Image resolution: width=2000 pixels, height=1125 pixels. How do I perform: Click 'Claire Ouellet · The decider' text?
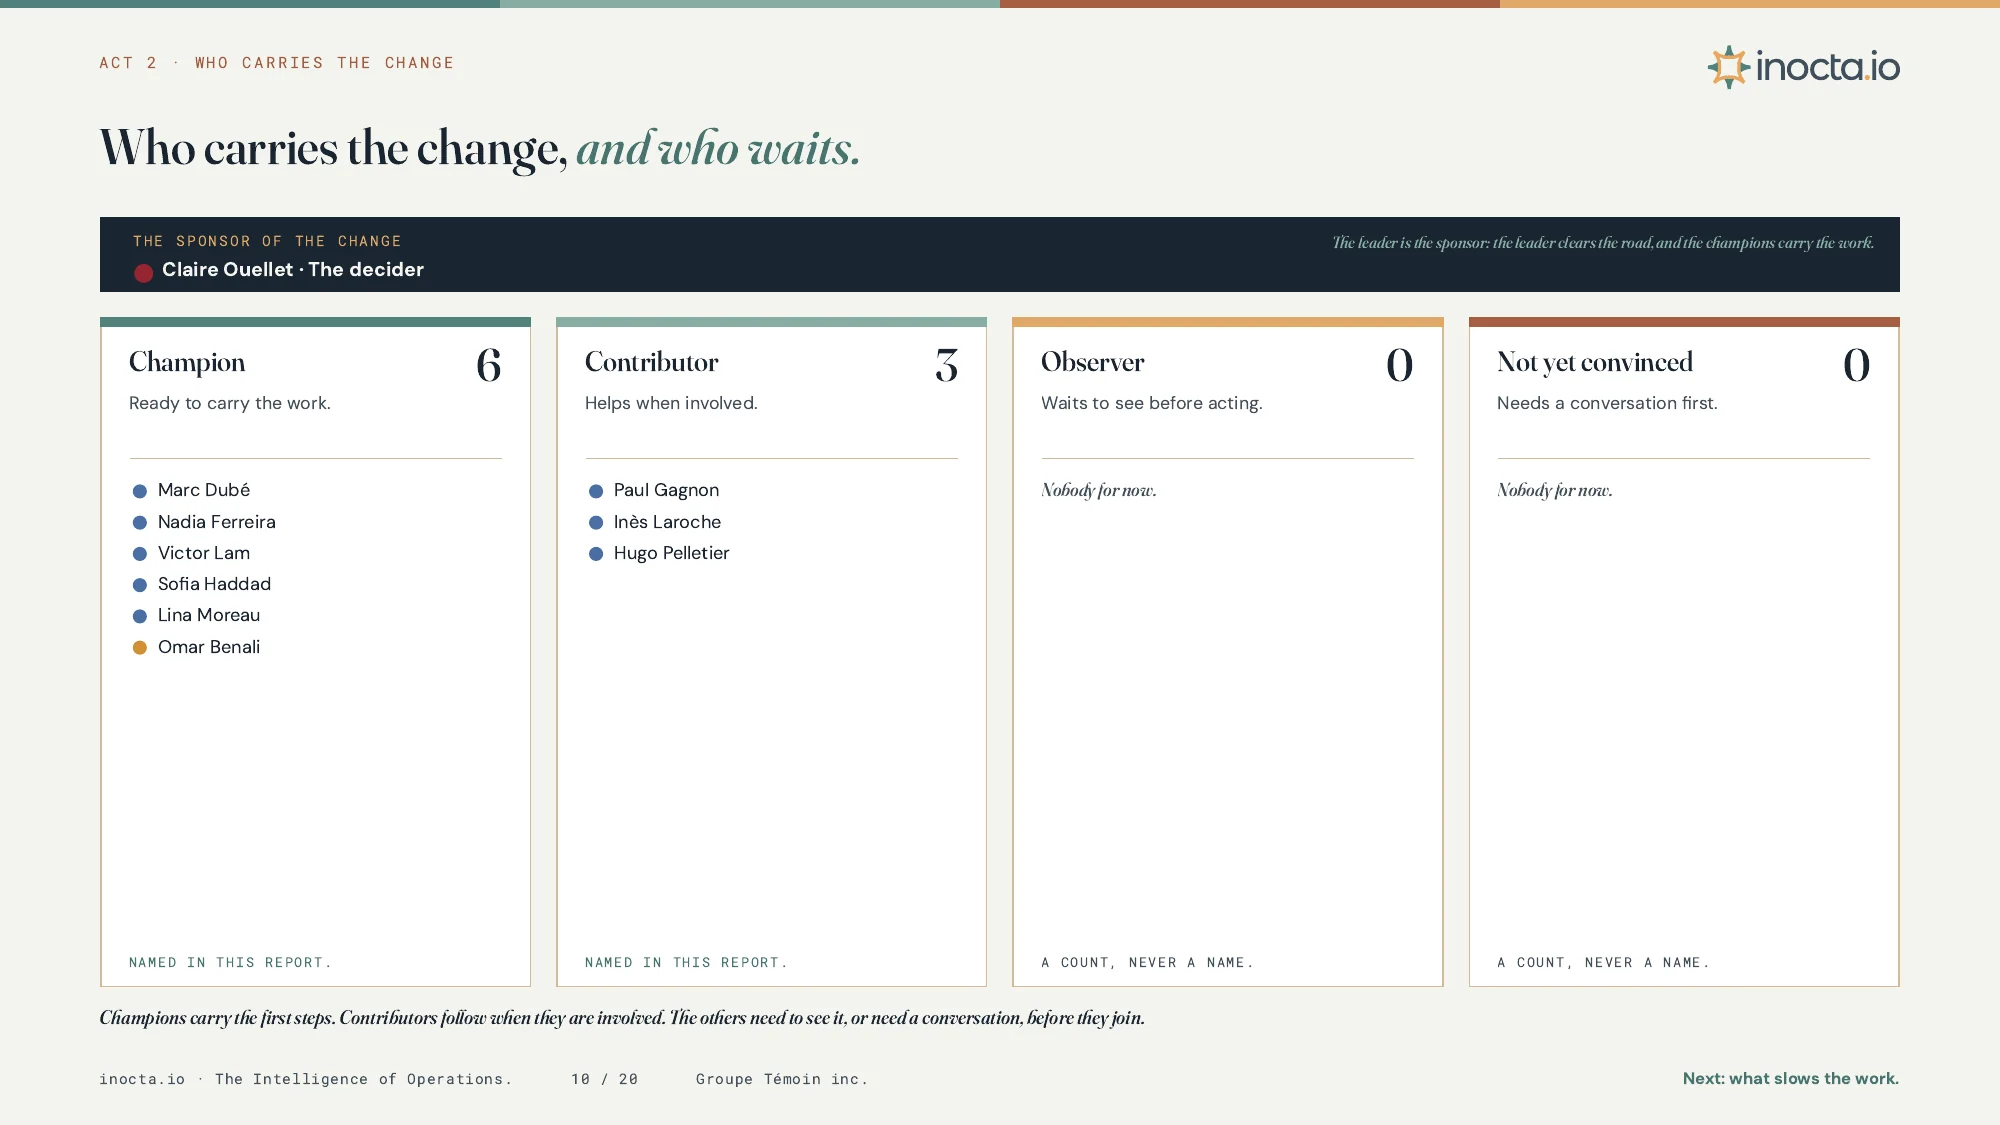(293, 270)
